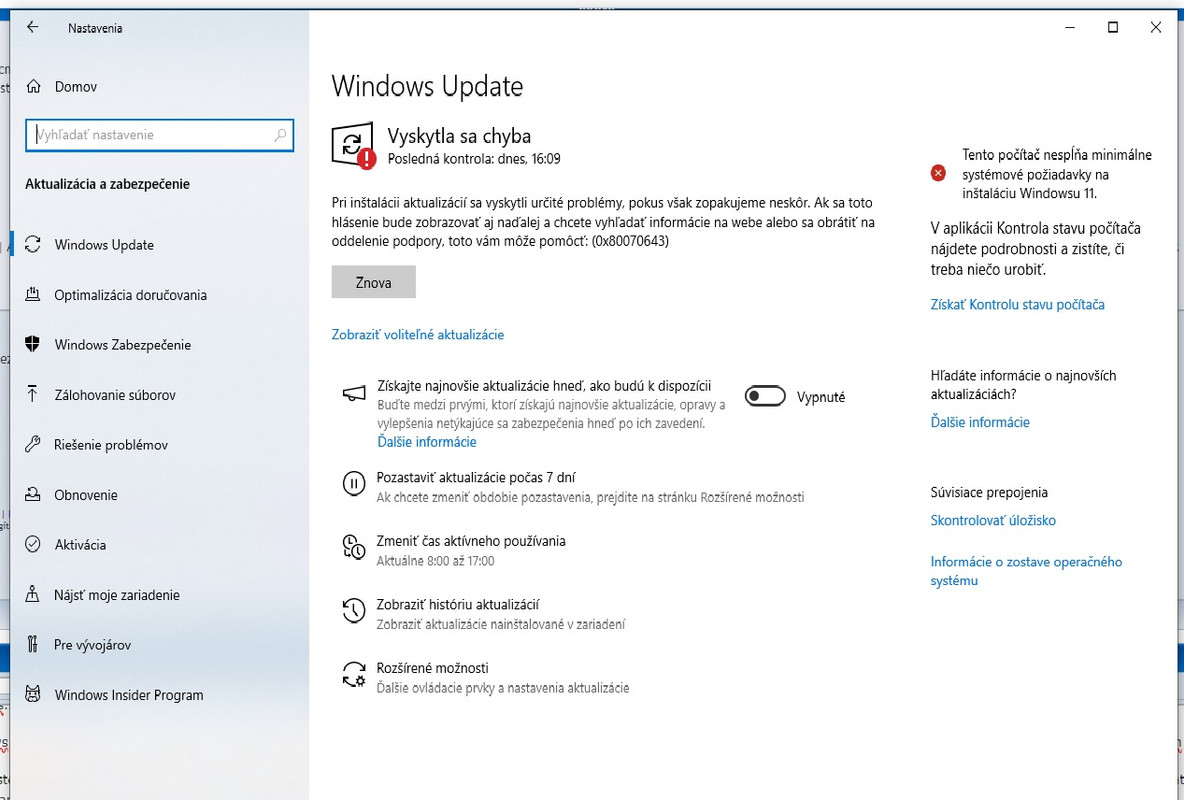Image resolution: width=1184 pixels, height=800 pixels.
Task: Click the pause icon for Pozastaviť aktualizácie
Action: tap(354, 483)
